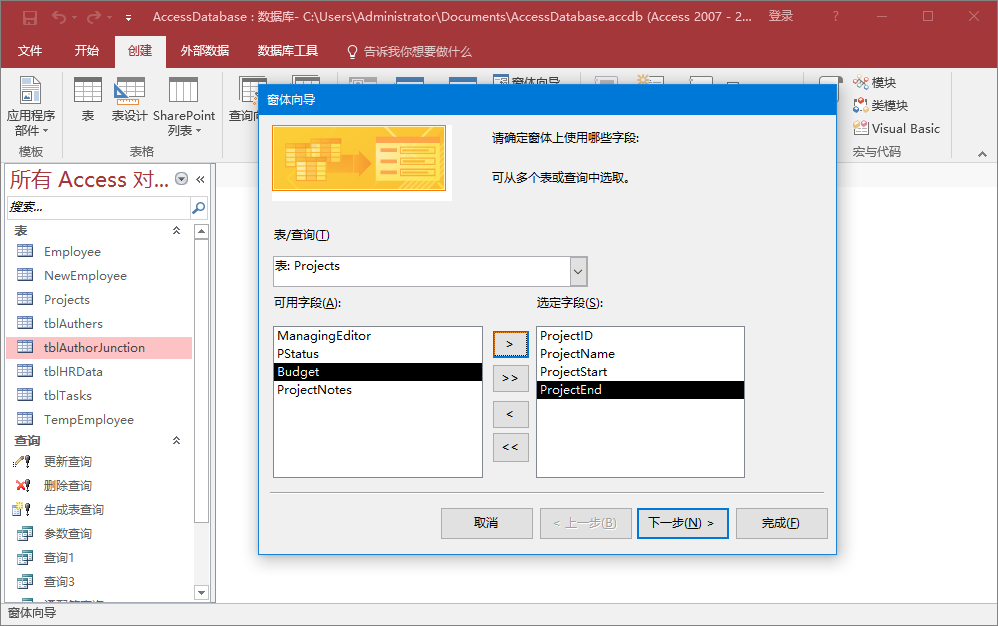Open navigation pane category dropdown arrow
Screen dimensions: 998x626
click(x=181, y=179)
